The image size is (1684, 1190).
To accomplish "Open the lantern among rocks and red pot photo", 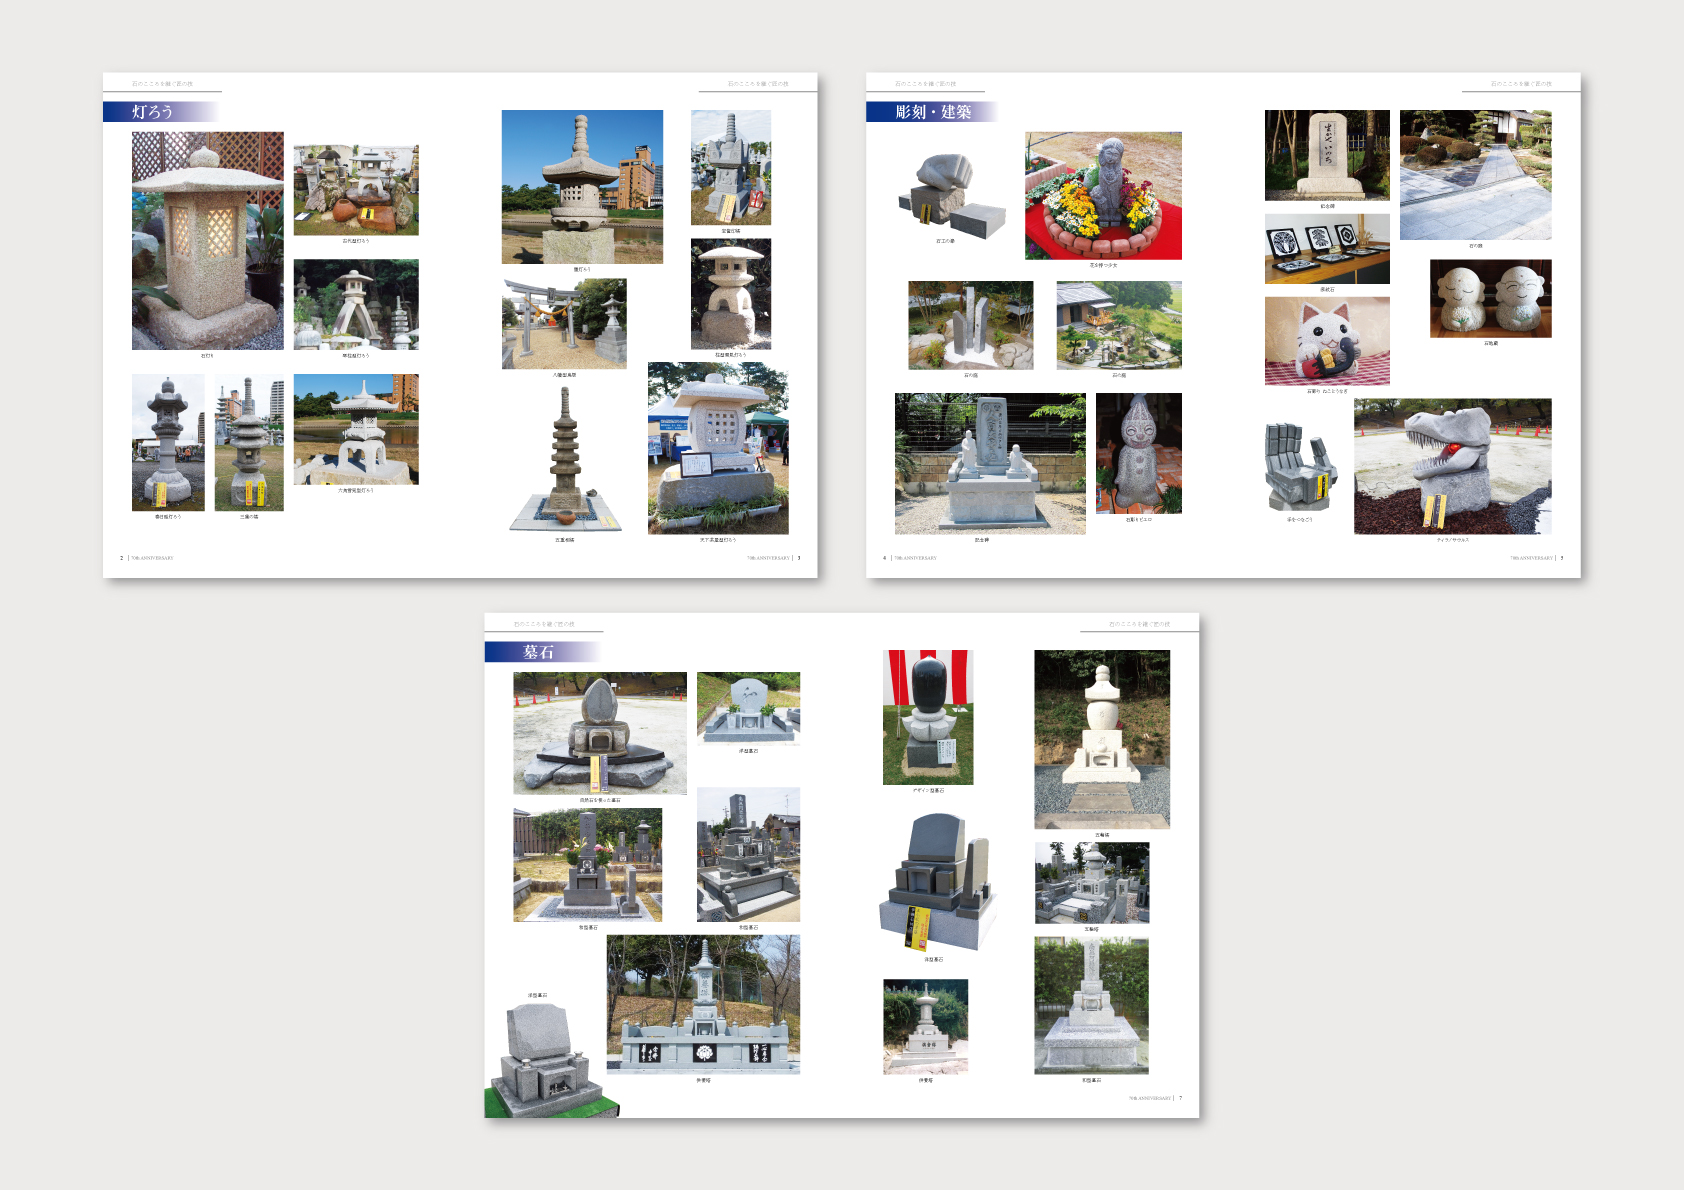I will (356, 190).
